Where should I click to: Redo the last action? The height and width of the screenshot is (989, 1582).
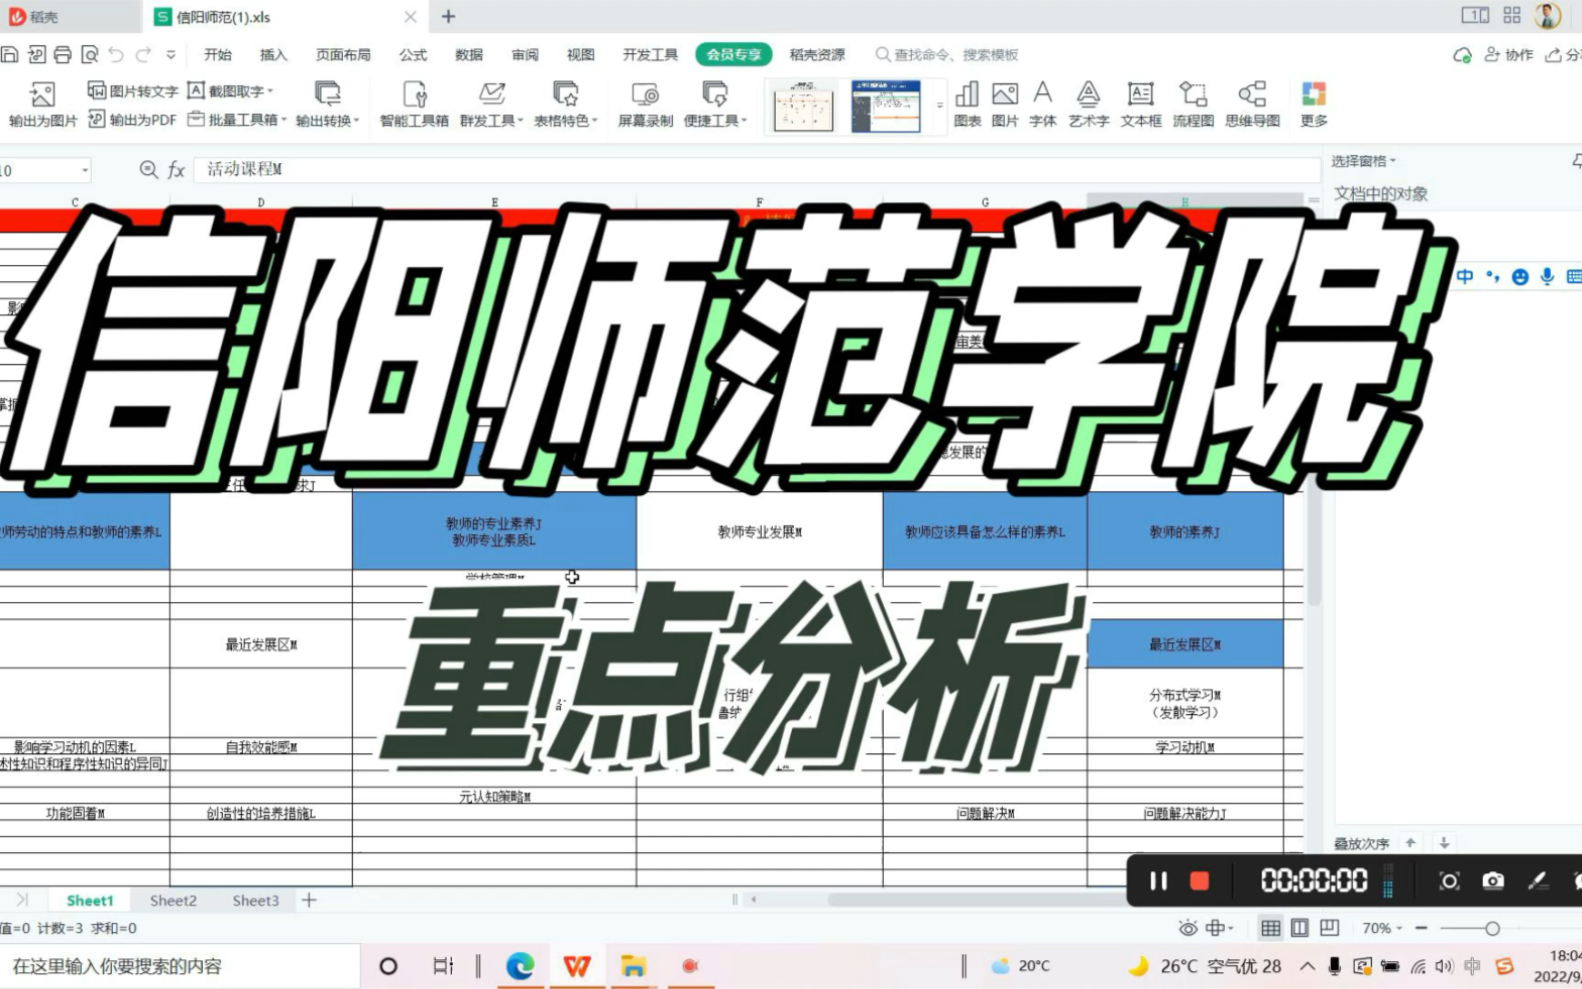click(143, 54)
